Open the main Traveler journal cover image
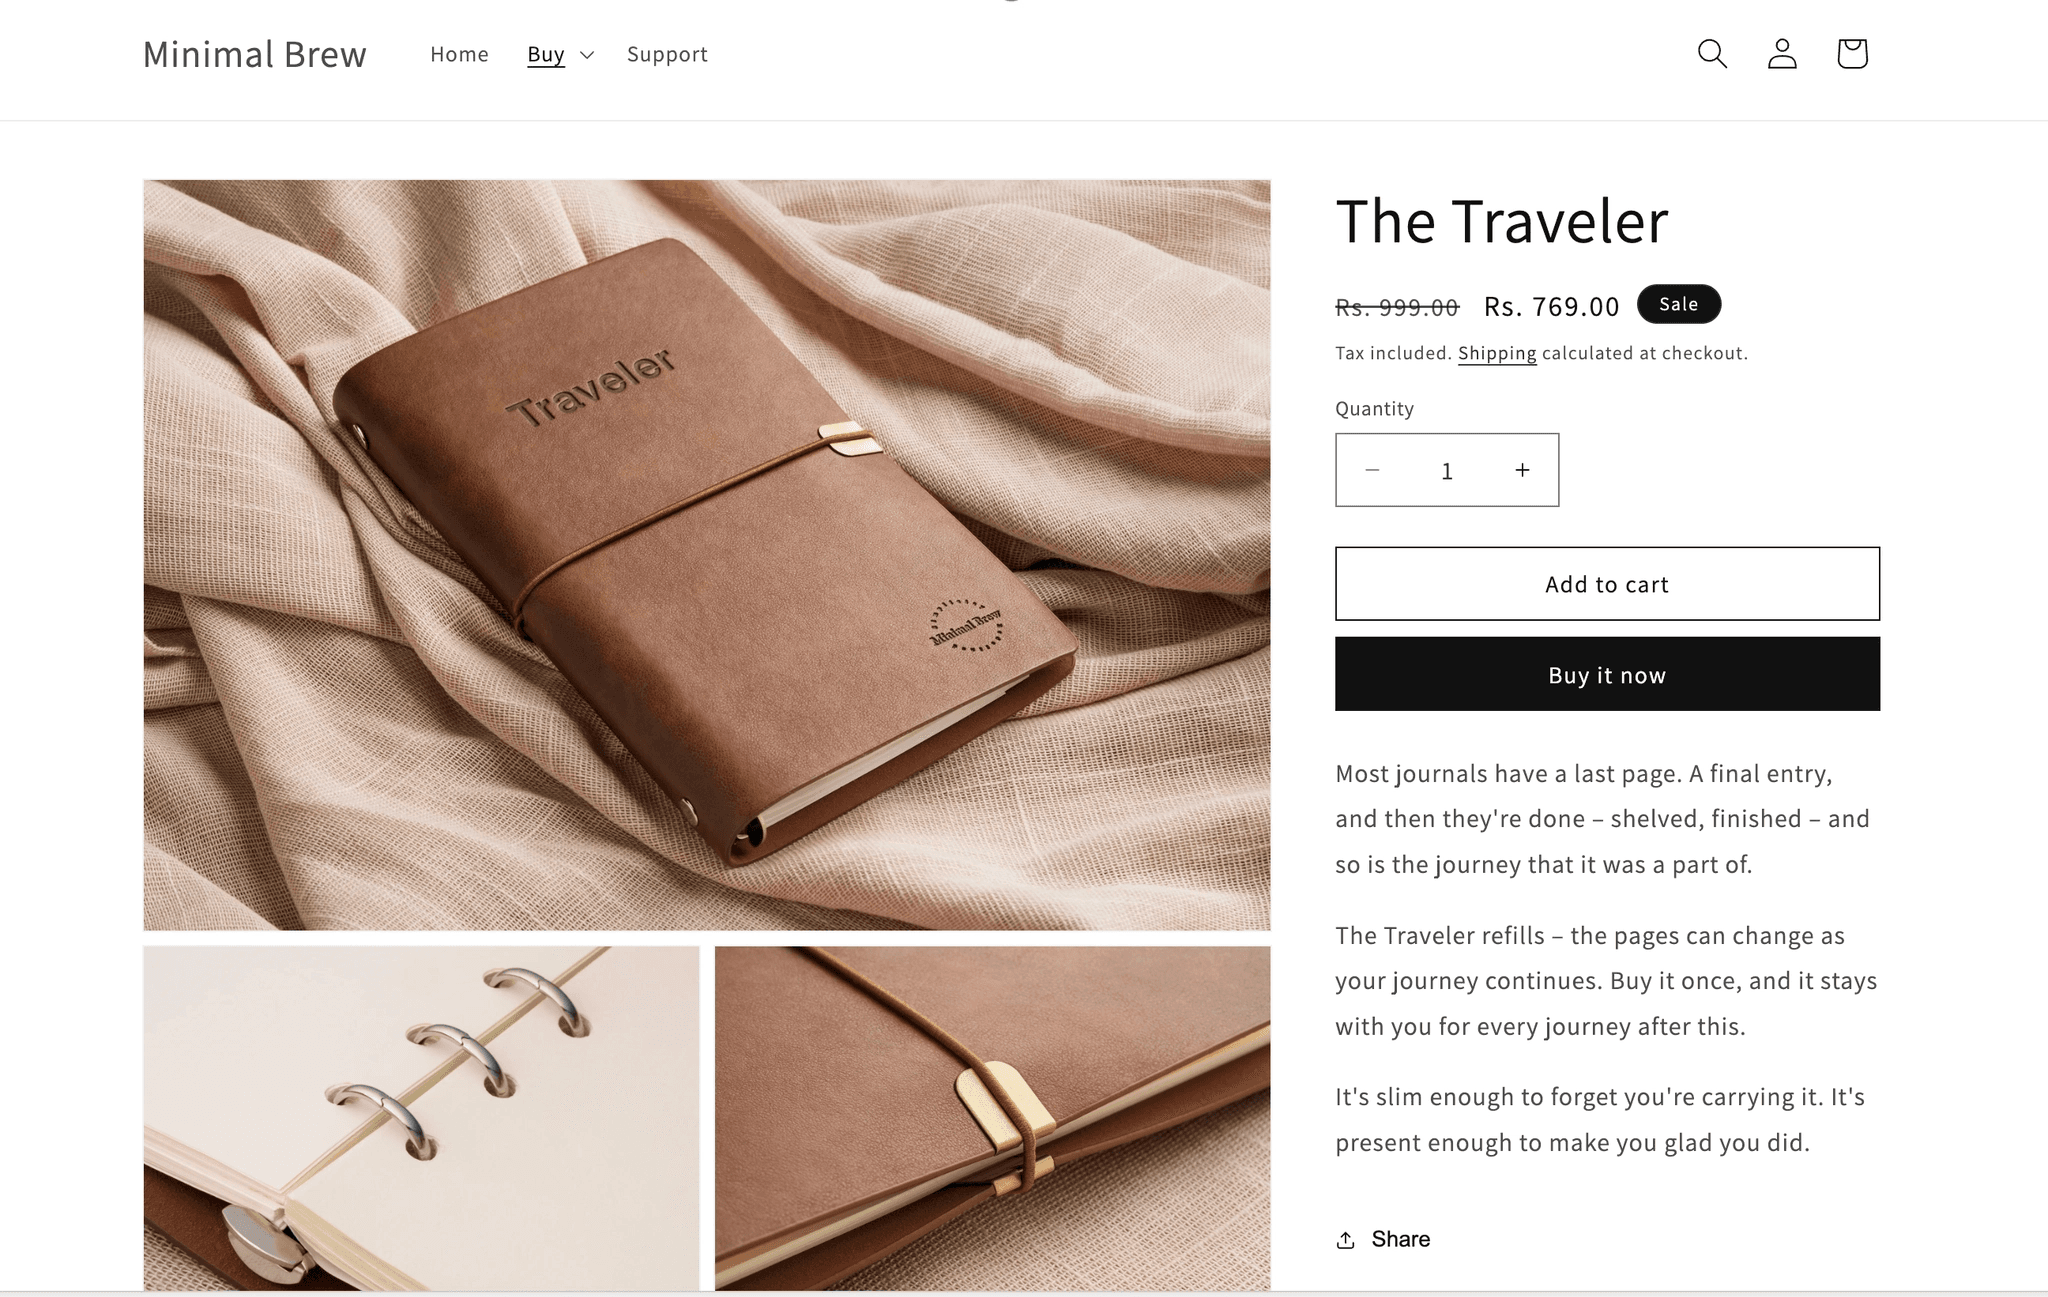This screenshot has width=2048, height=1297. (707, 555)
